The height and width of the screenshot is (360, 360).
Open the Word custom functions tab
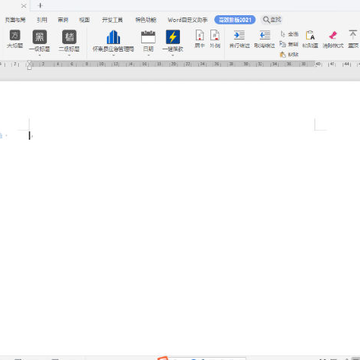coord(188,20)
